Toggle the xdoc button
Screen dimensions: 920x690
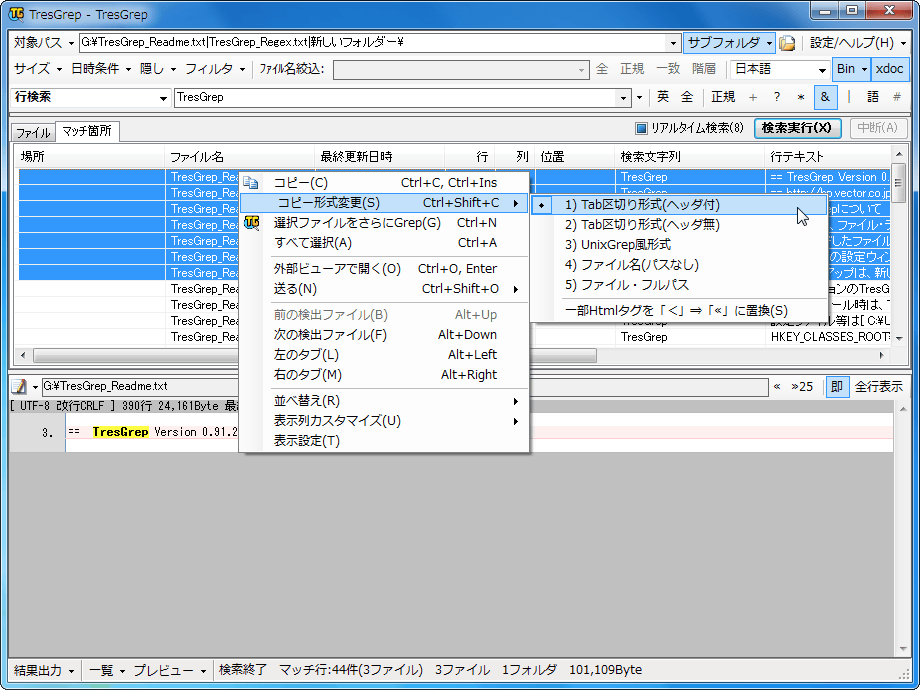(889, 69)
